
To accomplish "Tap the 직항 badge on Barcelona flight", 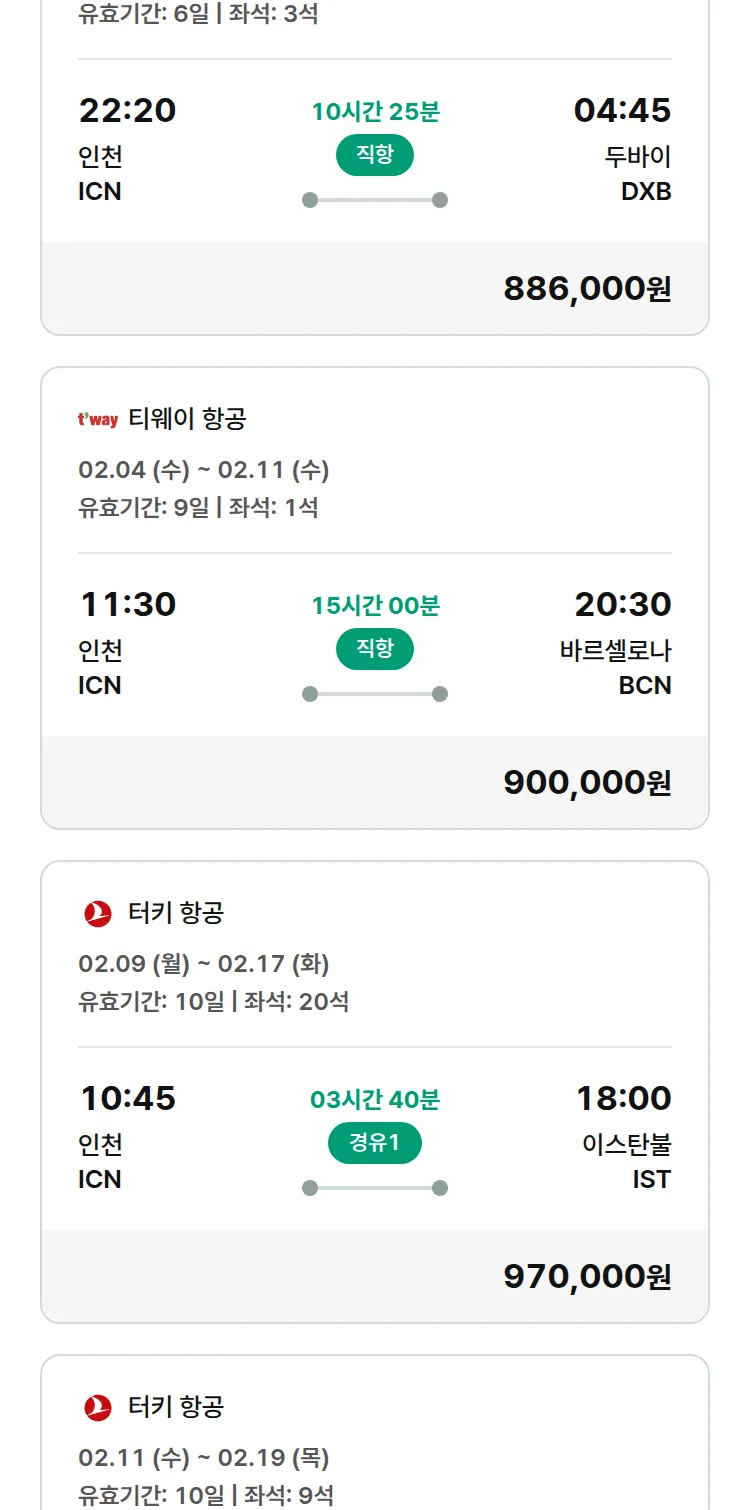I will [375, 649].
